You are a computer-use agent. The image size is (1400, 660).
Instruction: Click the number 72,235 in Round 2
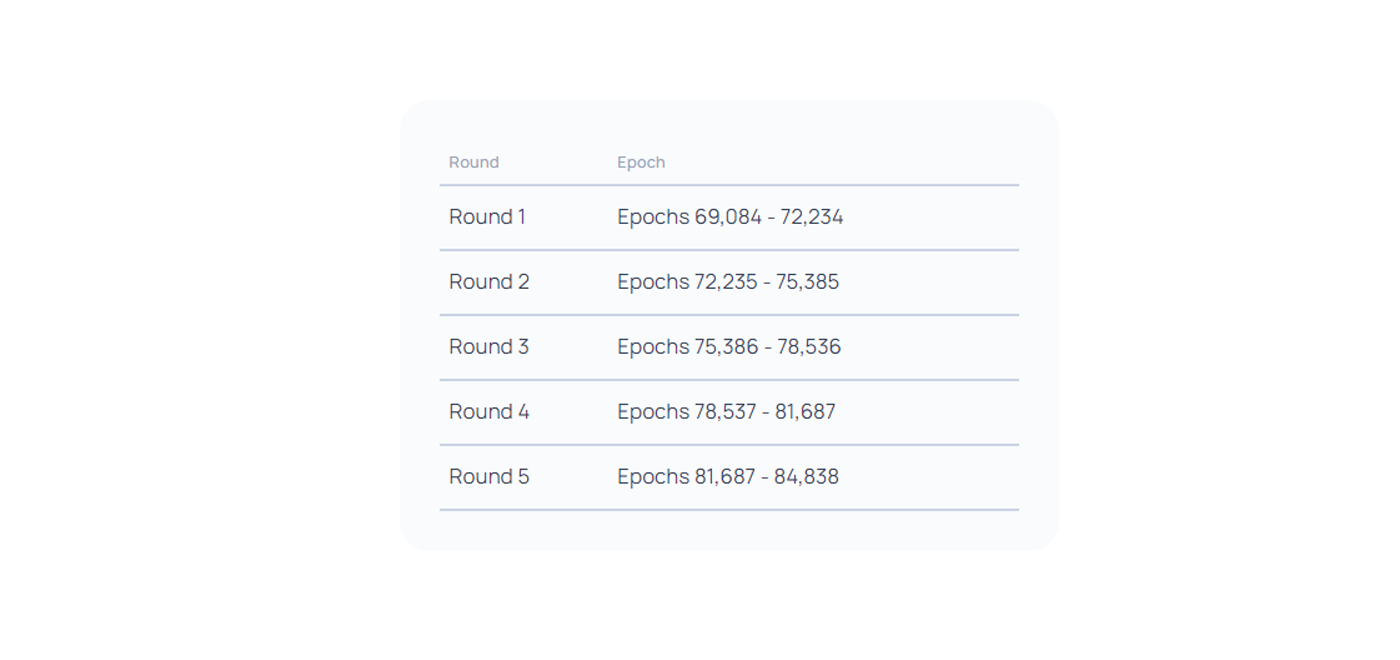pyautogui.click(x=726, y=282)
